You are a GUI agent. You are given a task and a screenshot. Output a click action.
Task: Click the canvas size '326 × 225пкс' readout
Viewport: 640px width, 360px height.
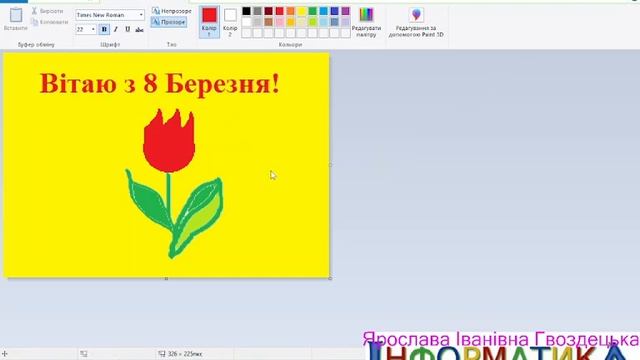[185, 354]
